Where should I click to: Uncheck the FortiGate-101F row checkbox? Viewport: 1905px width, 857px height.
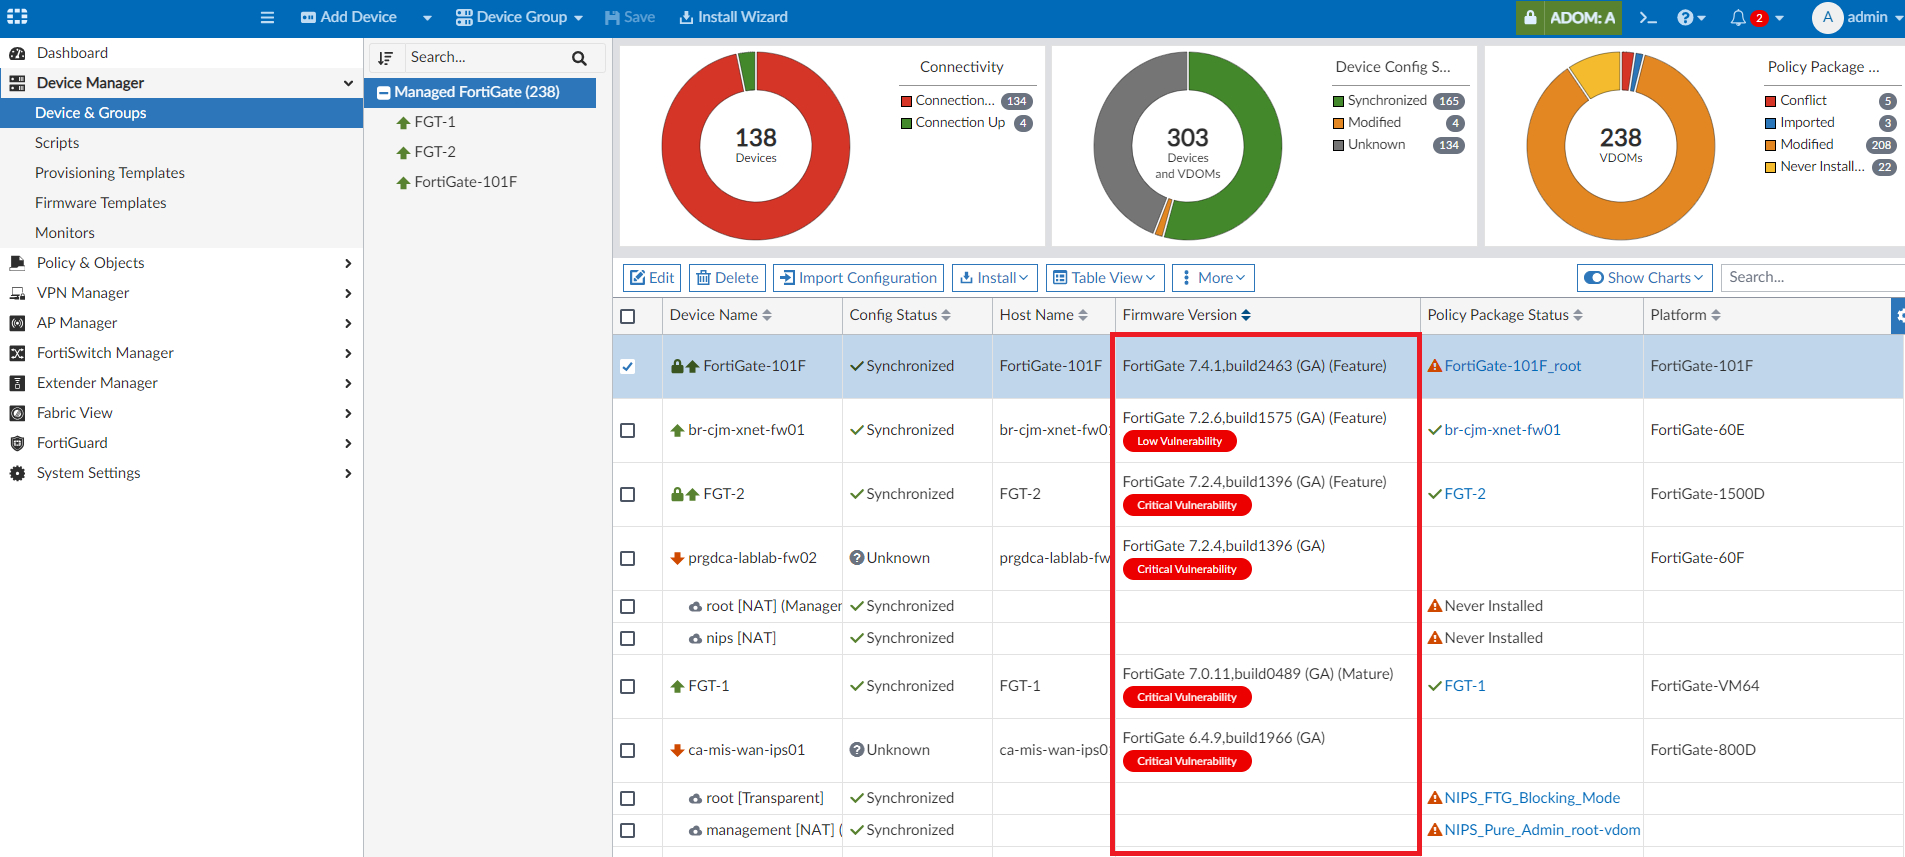click(x=628, y=366)
